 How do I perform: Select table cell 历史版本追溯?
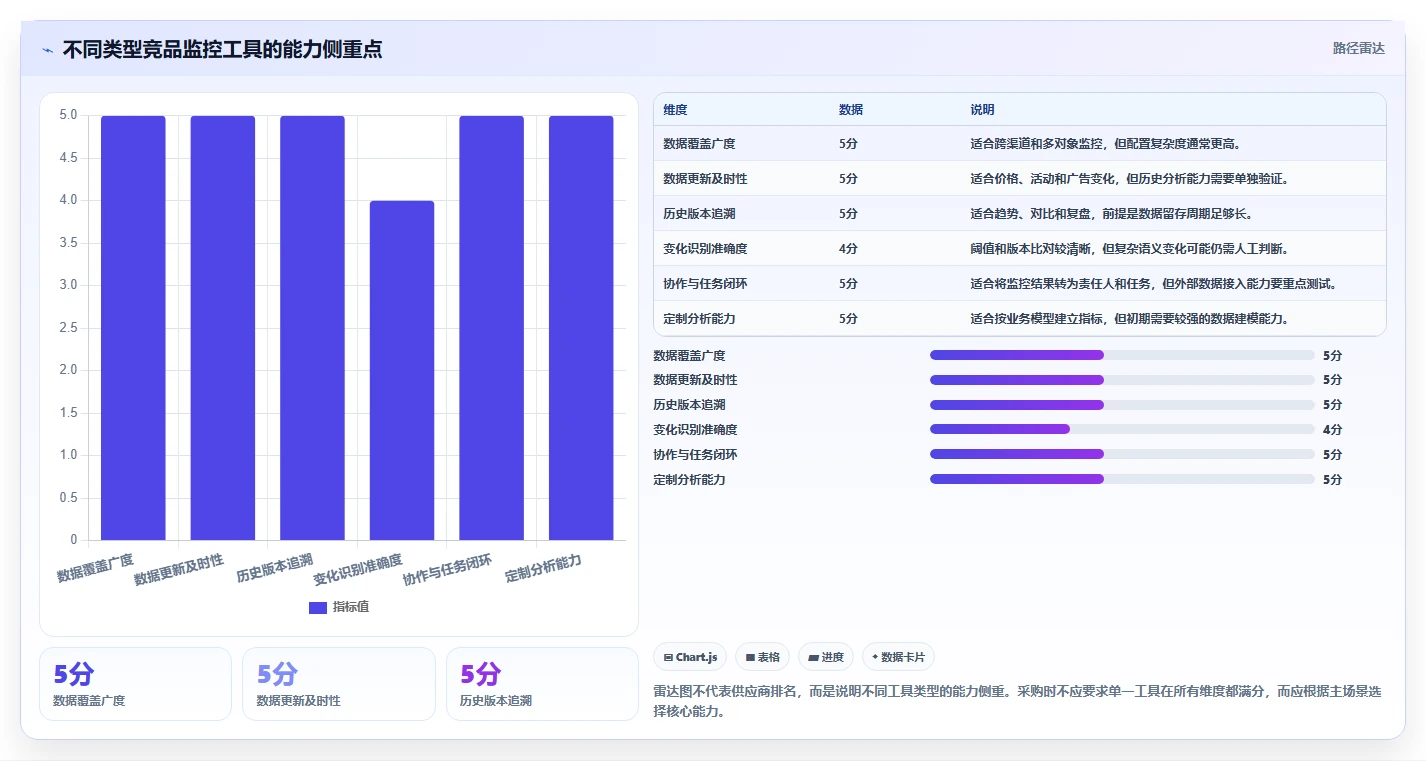(699, 214)
